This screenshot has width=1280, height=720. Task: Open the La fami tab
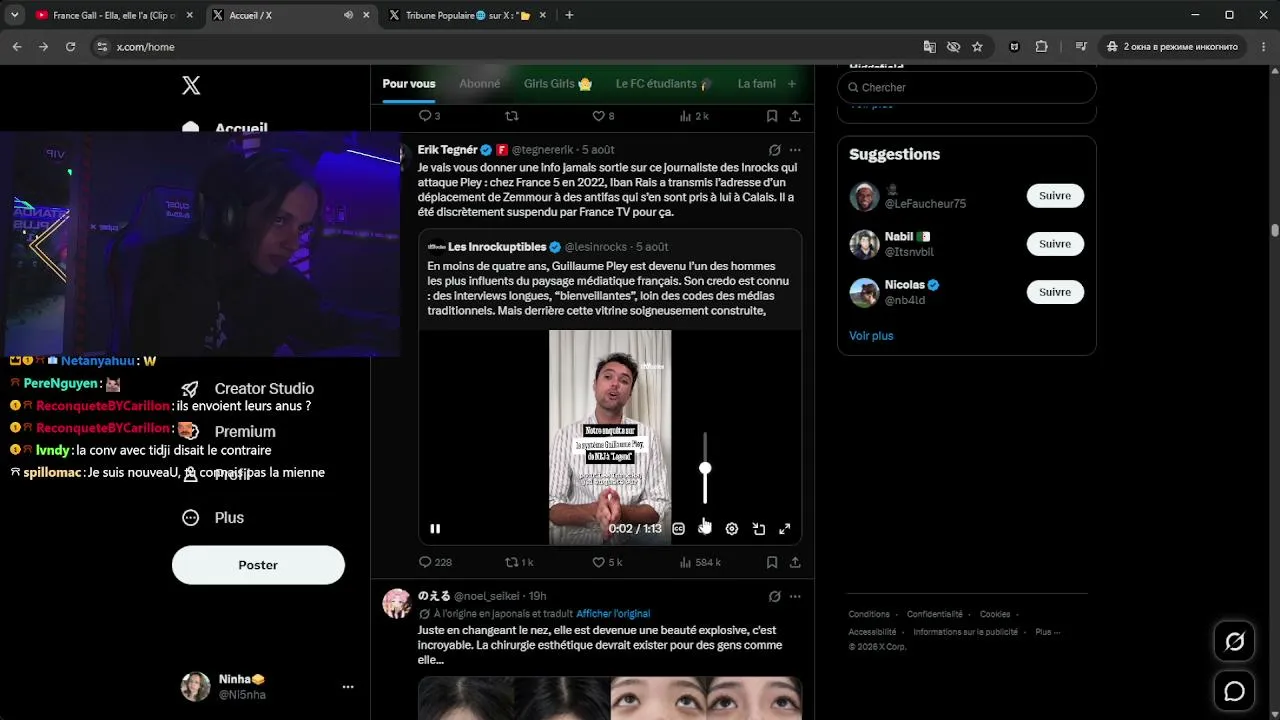[x=757, y=84]
